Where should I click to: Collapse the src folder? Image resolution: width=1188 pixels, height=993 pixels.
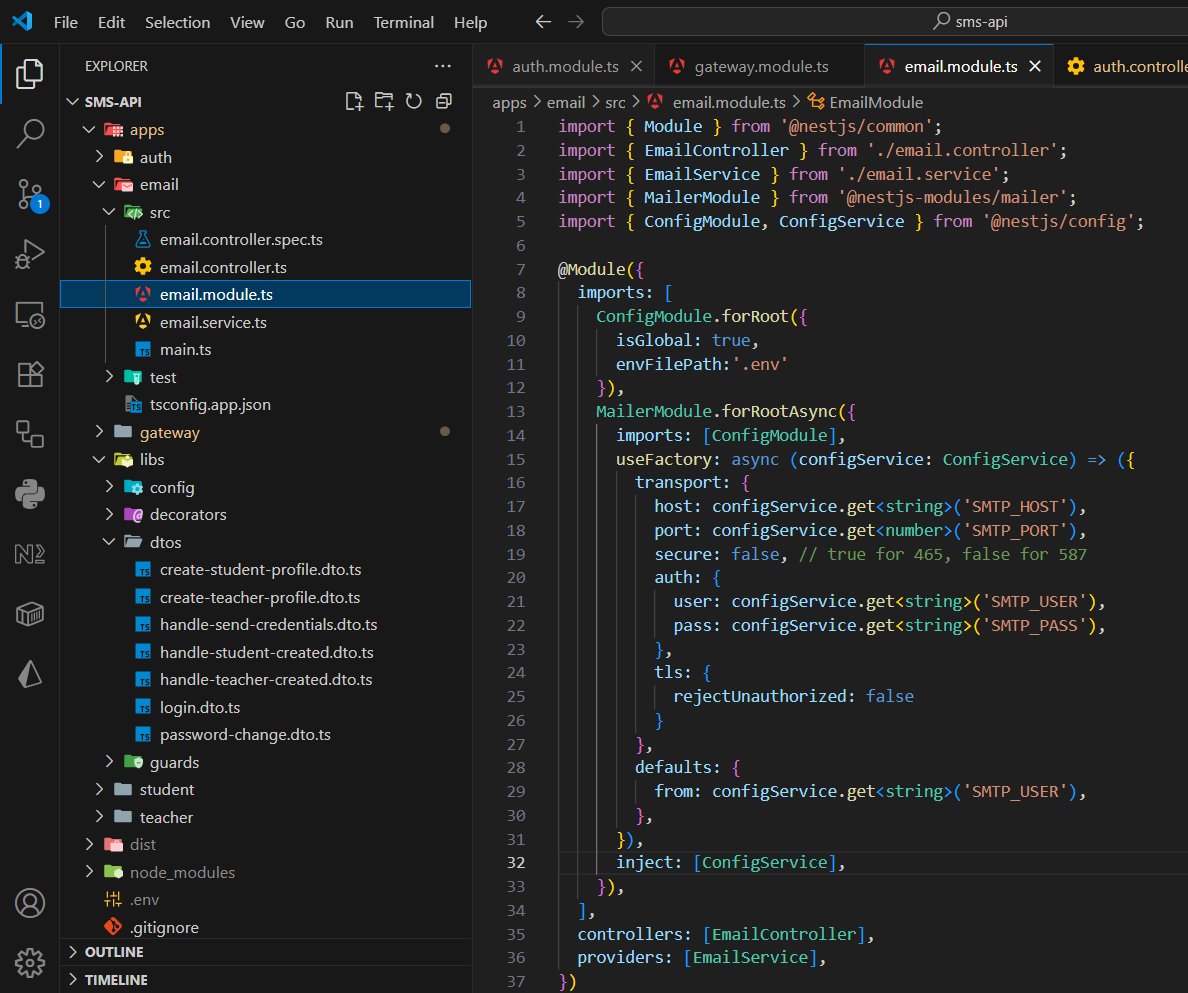pyautogui.click(x=108, y=212)
